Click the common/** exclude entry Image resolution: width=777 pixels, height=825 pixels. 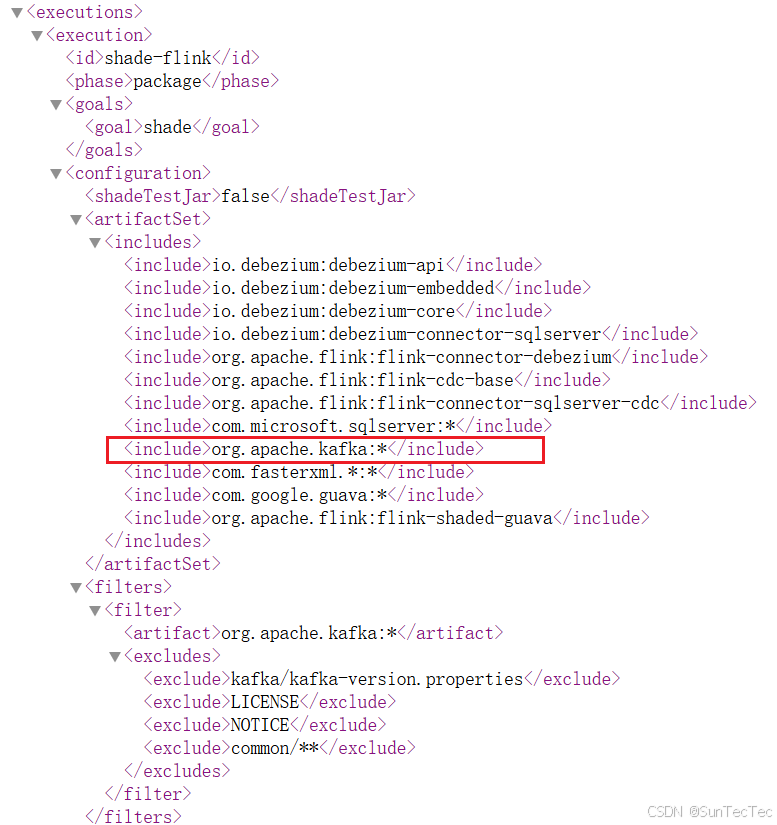[x=279, y=748]
